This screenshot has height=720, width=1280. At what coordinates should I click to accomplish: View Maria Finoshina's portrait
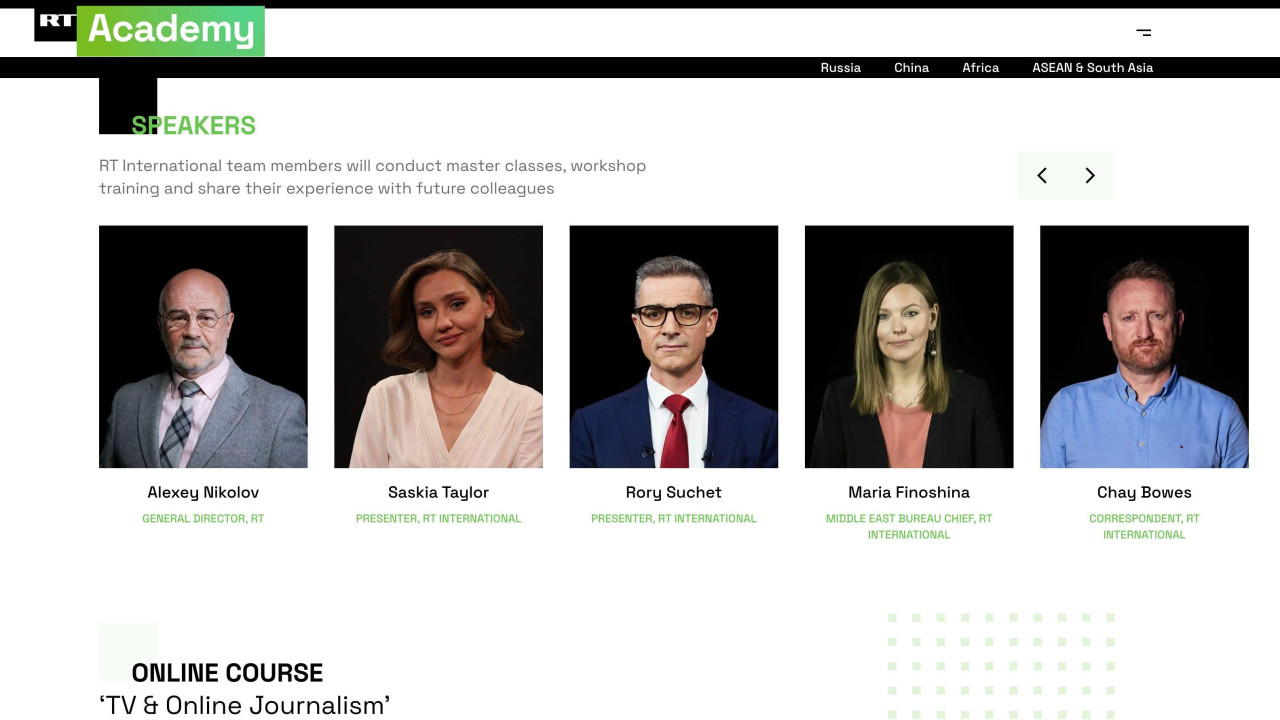coord(909,346)
